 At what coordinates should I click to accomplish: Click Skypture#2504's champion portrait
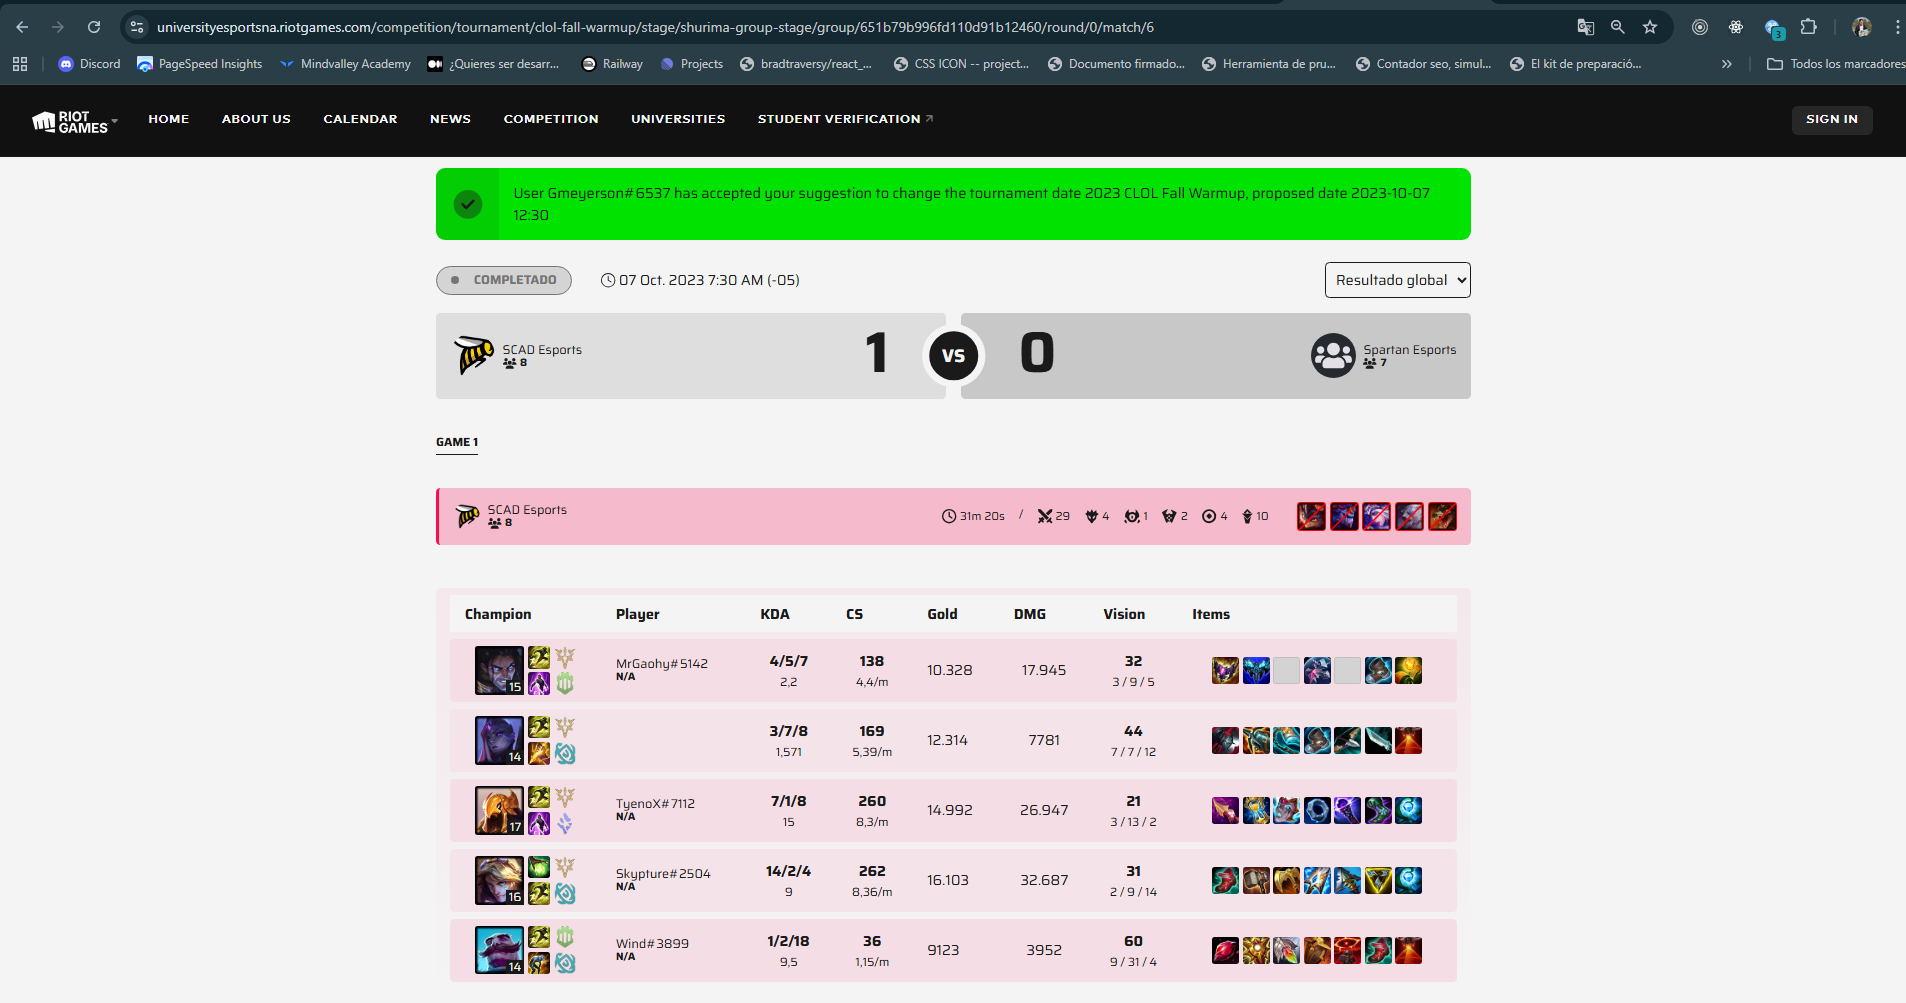click(499, 880)
